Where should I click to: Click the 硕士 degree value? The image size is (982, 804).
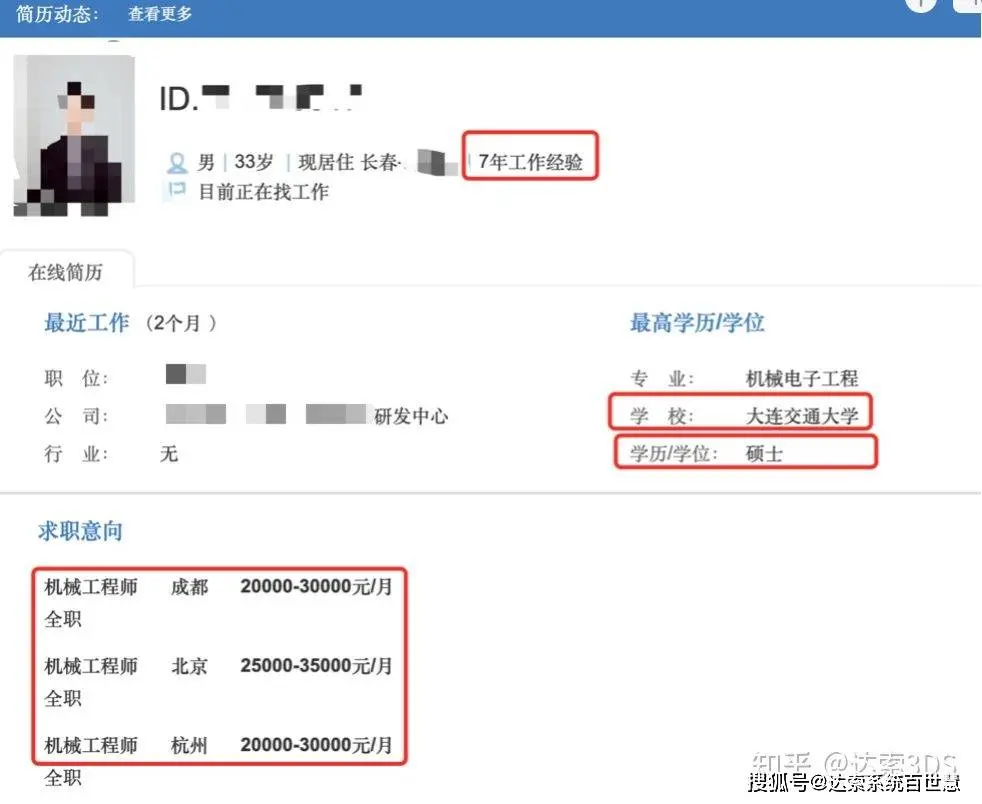click(764, 453)
